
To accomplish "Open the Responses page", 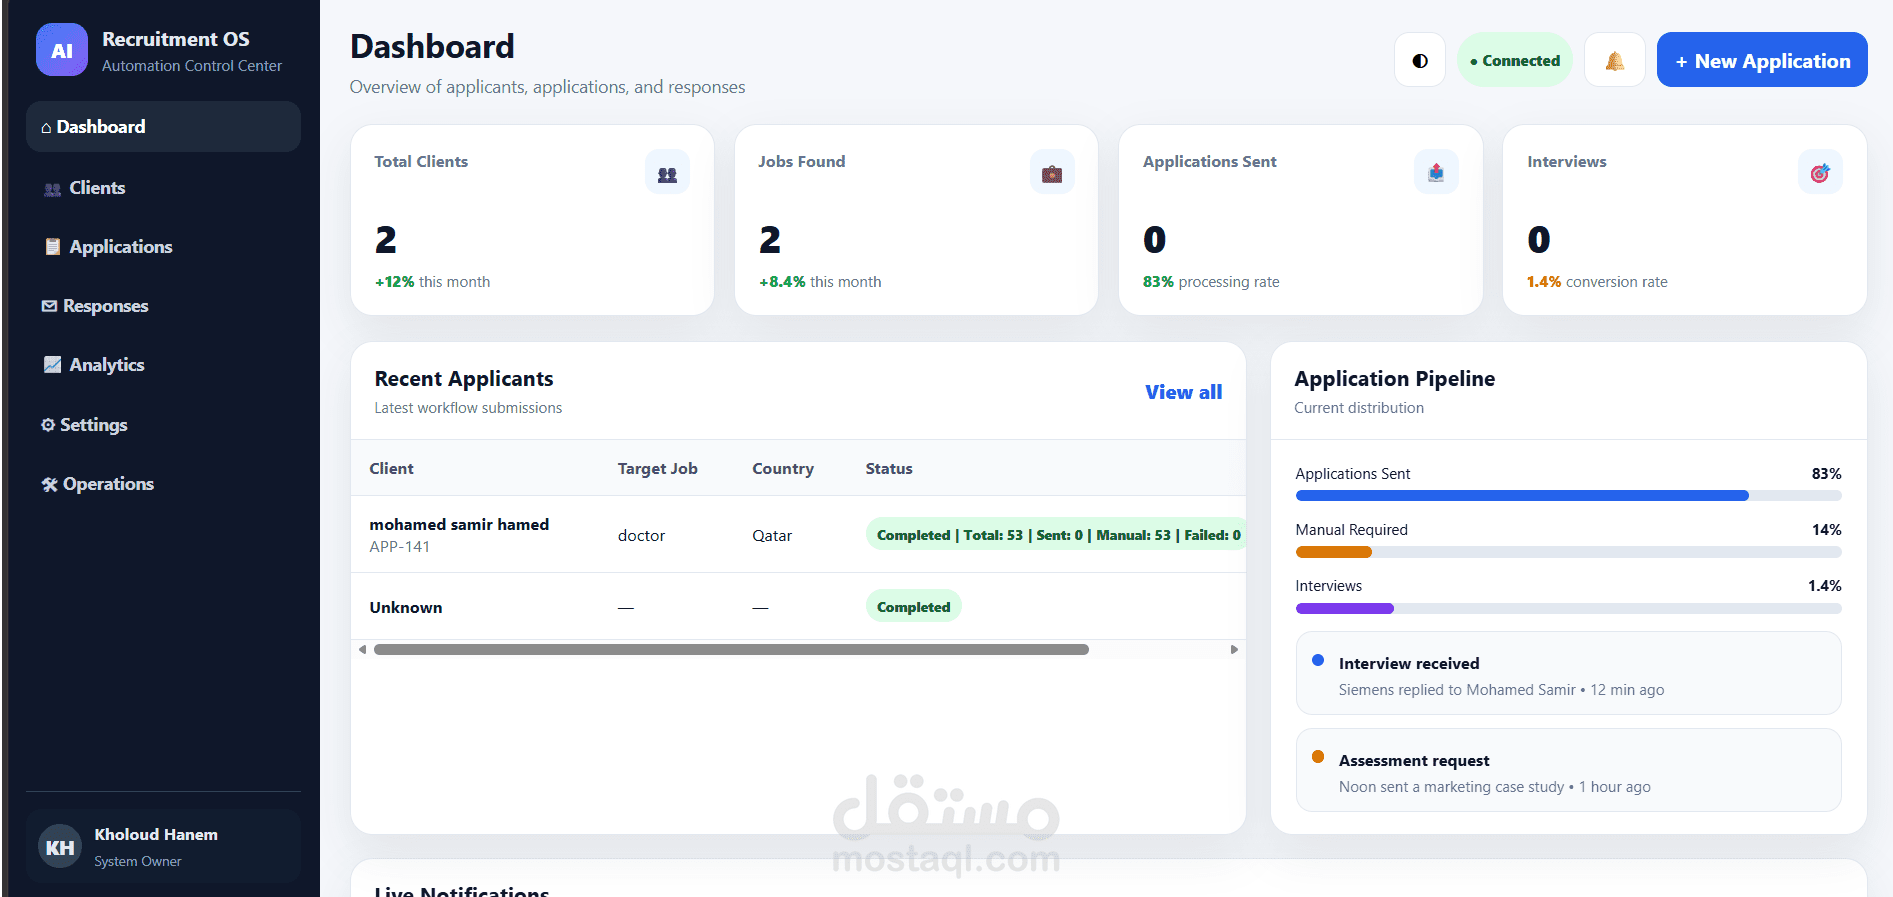I will 163,306.
